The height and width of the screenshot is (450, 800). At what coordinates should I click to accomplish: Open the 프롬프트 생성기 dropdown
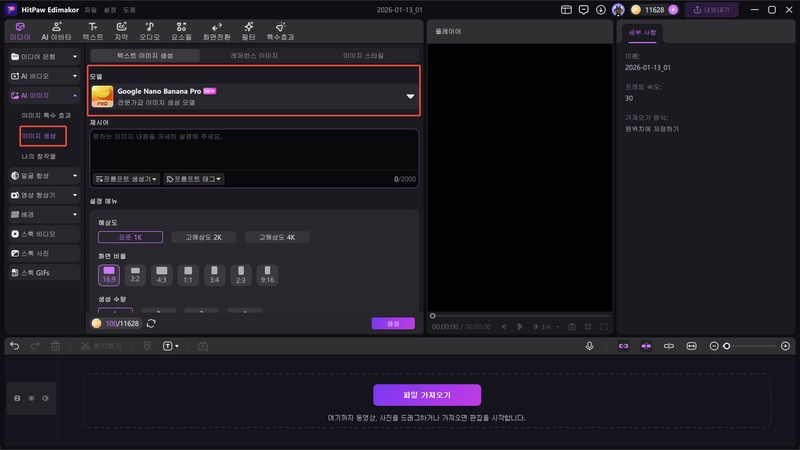point(126,179)
